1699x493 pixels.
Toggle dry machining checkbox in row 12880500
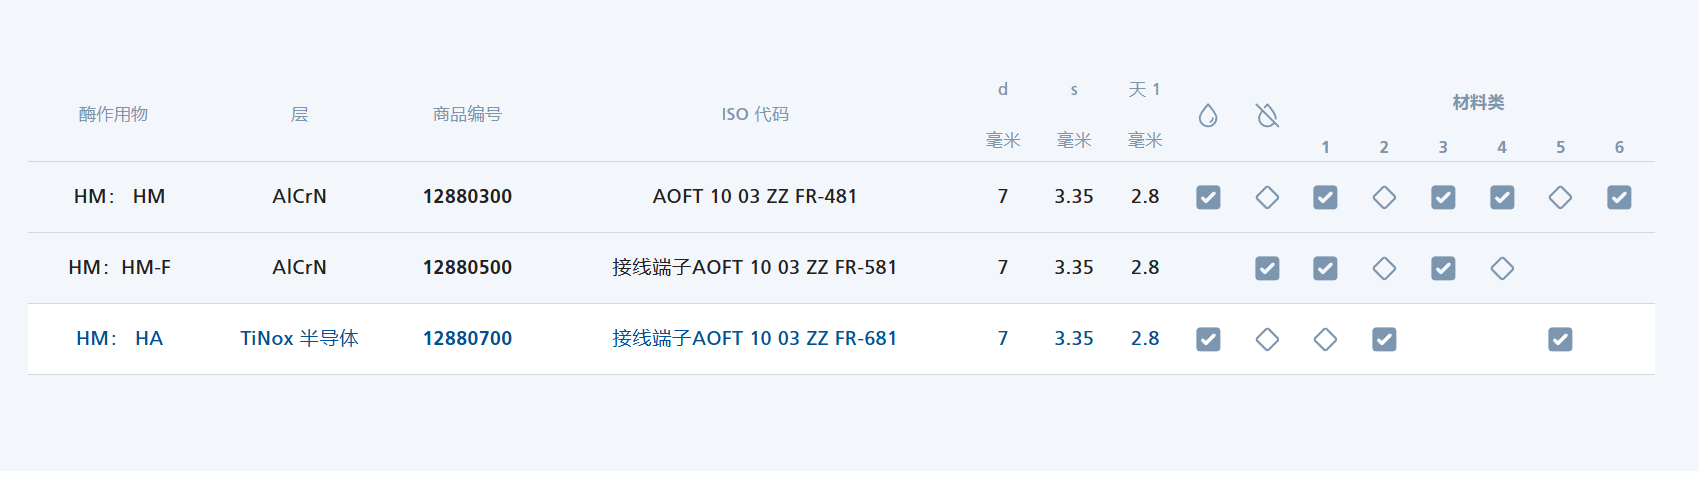1267,269
